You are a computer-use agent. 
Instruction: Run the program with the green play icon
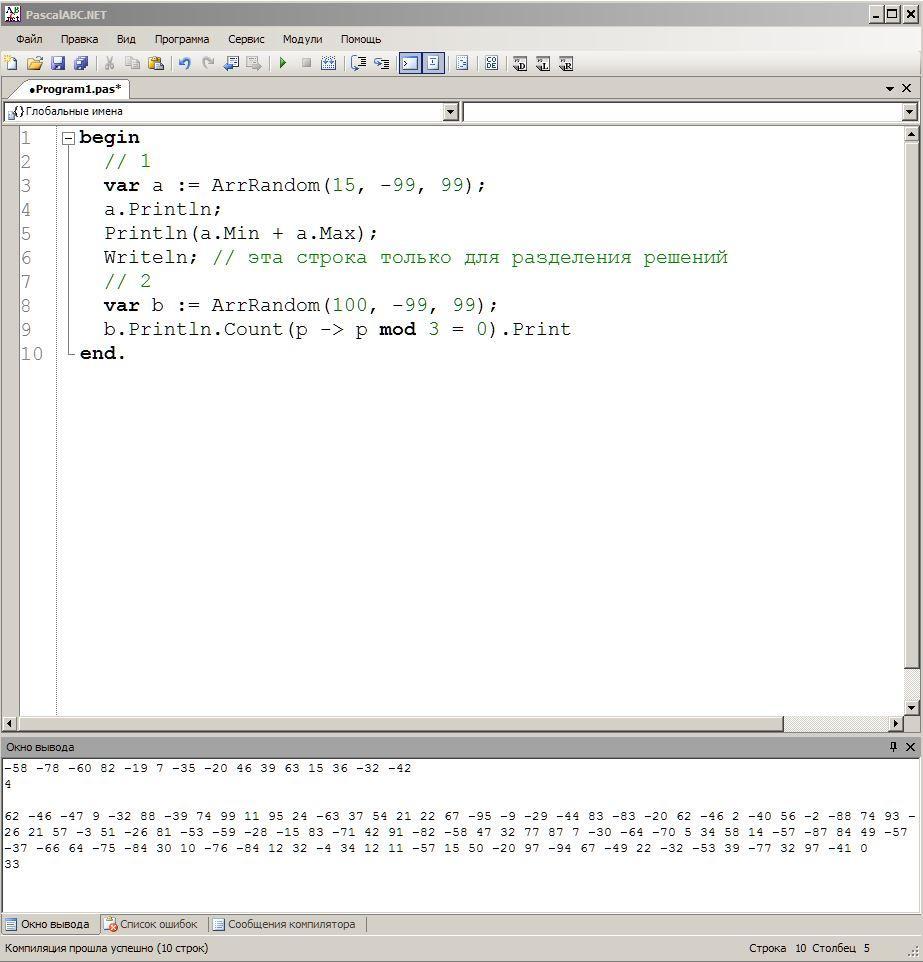click(283, 63)
